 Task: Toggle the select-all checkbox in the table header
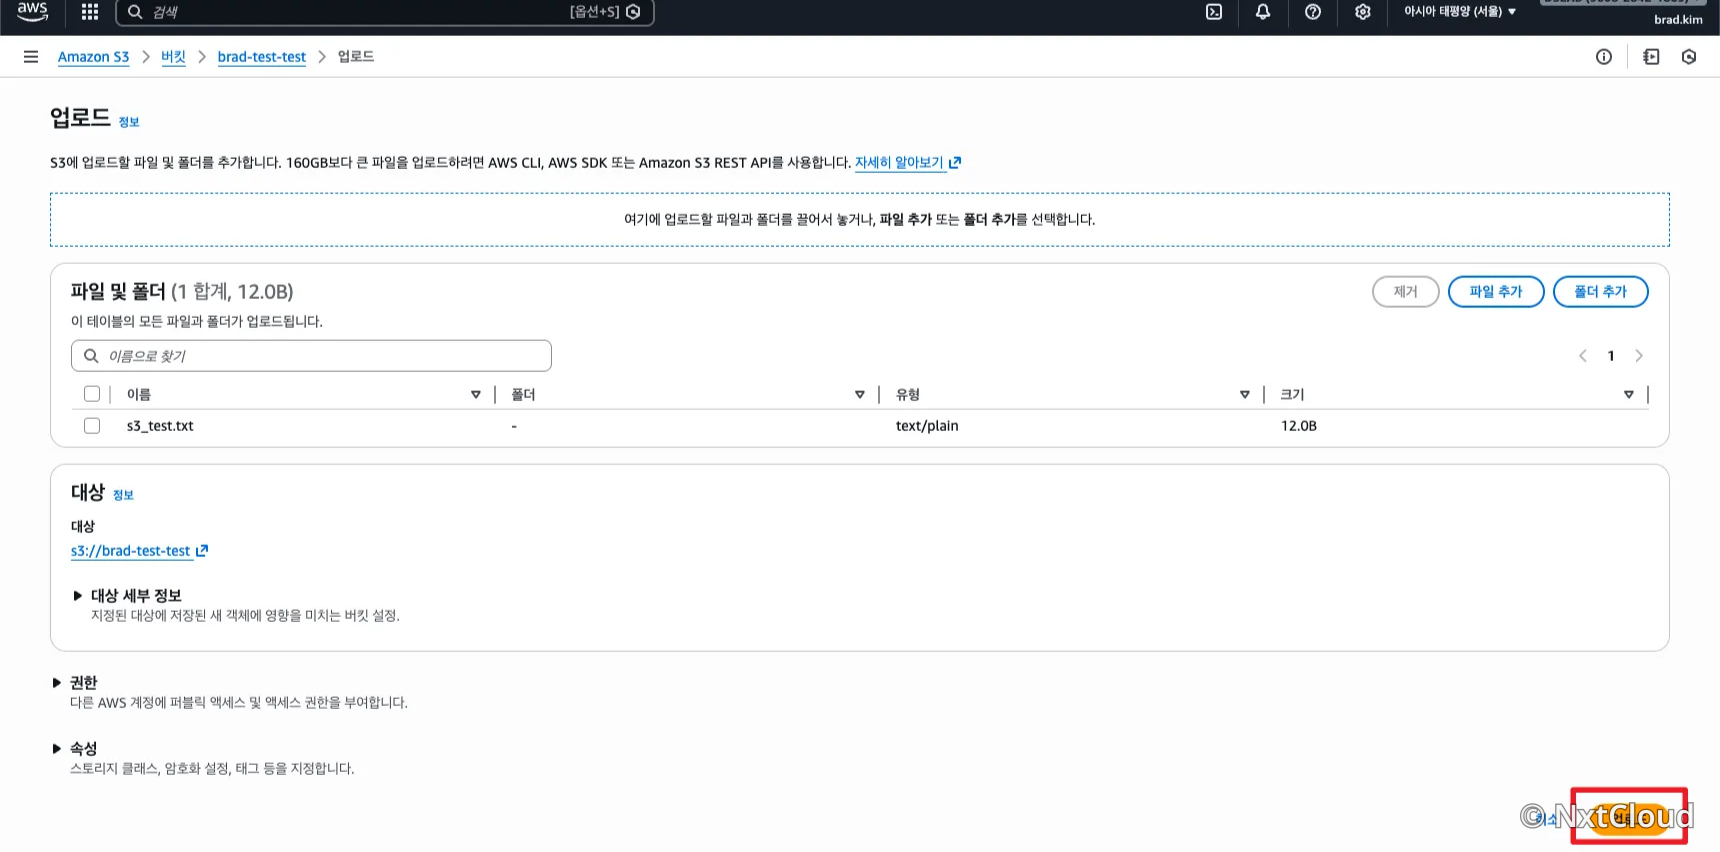[x=92, y=394]
